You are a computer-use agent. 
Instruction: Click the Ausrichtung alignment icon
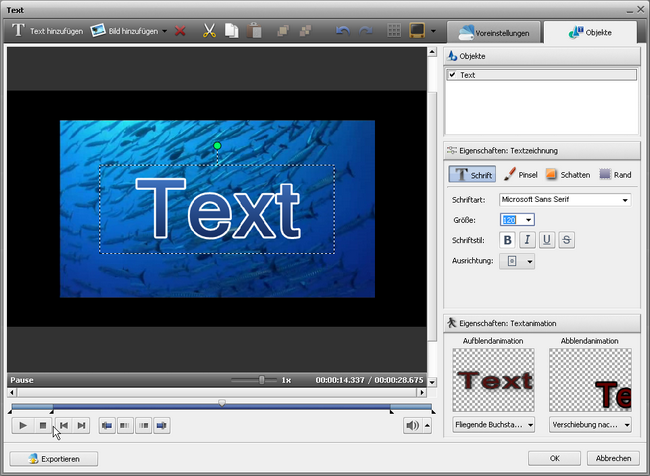coord(512,261)
